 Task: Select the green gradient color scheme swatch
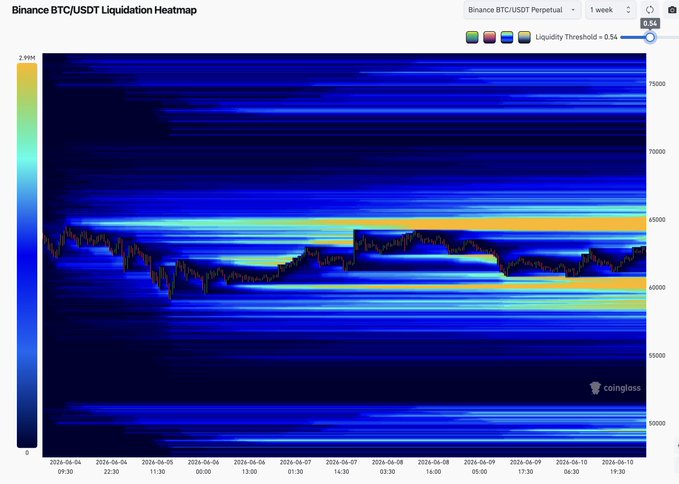tap(472, 37)
